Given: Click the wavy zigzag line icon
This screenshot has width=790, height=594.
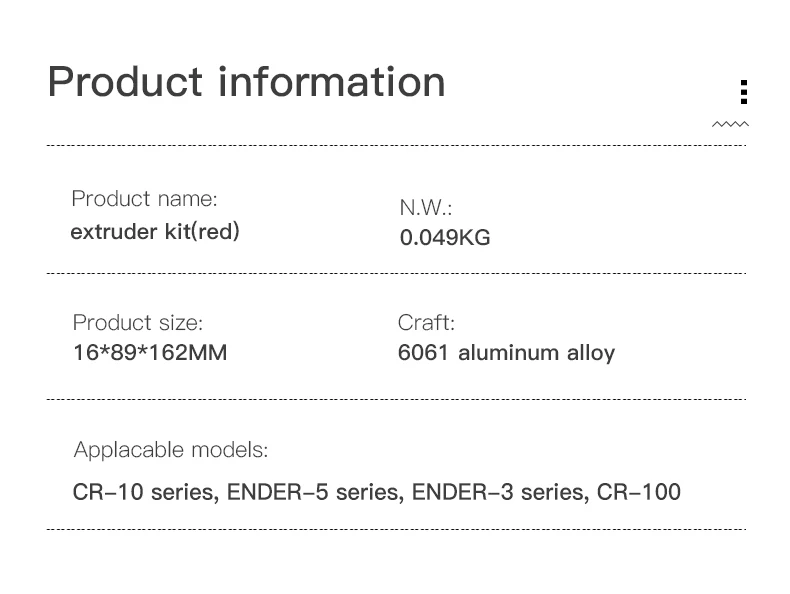Looking at the screenshot, I should point(730,124).
